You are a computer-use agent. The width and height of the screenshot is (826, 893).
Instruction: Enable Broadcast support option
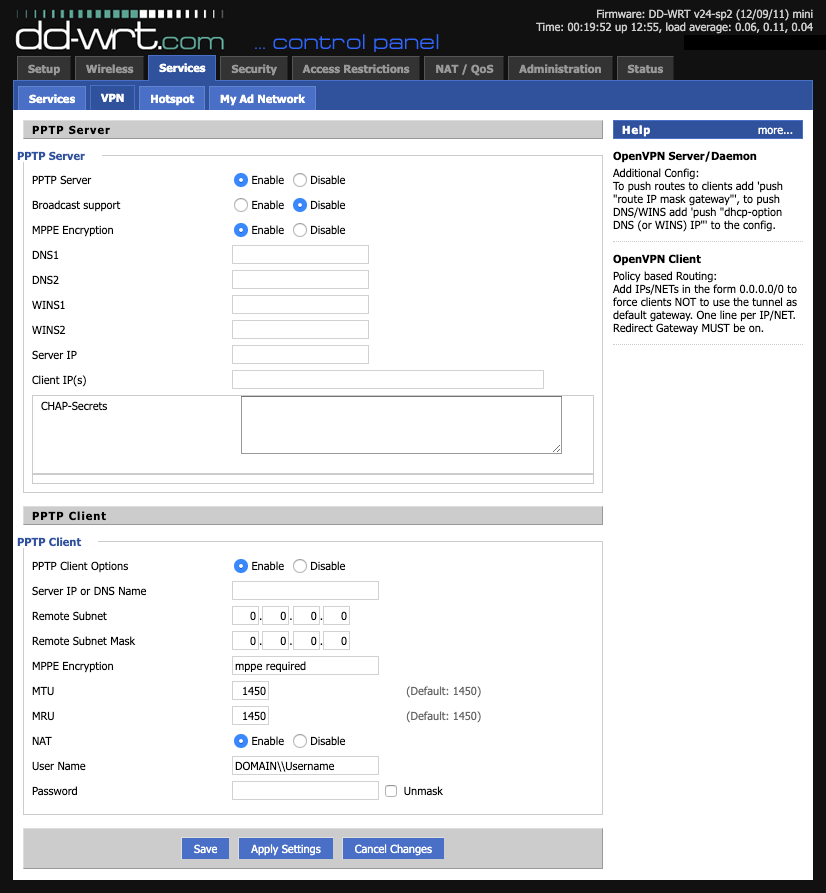click(x=241, y=205)
